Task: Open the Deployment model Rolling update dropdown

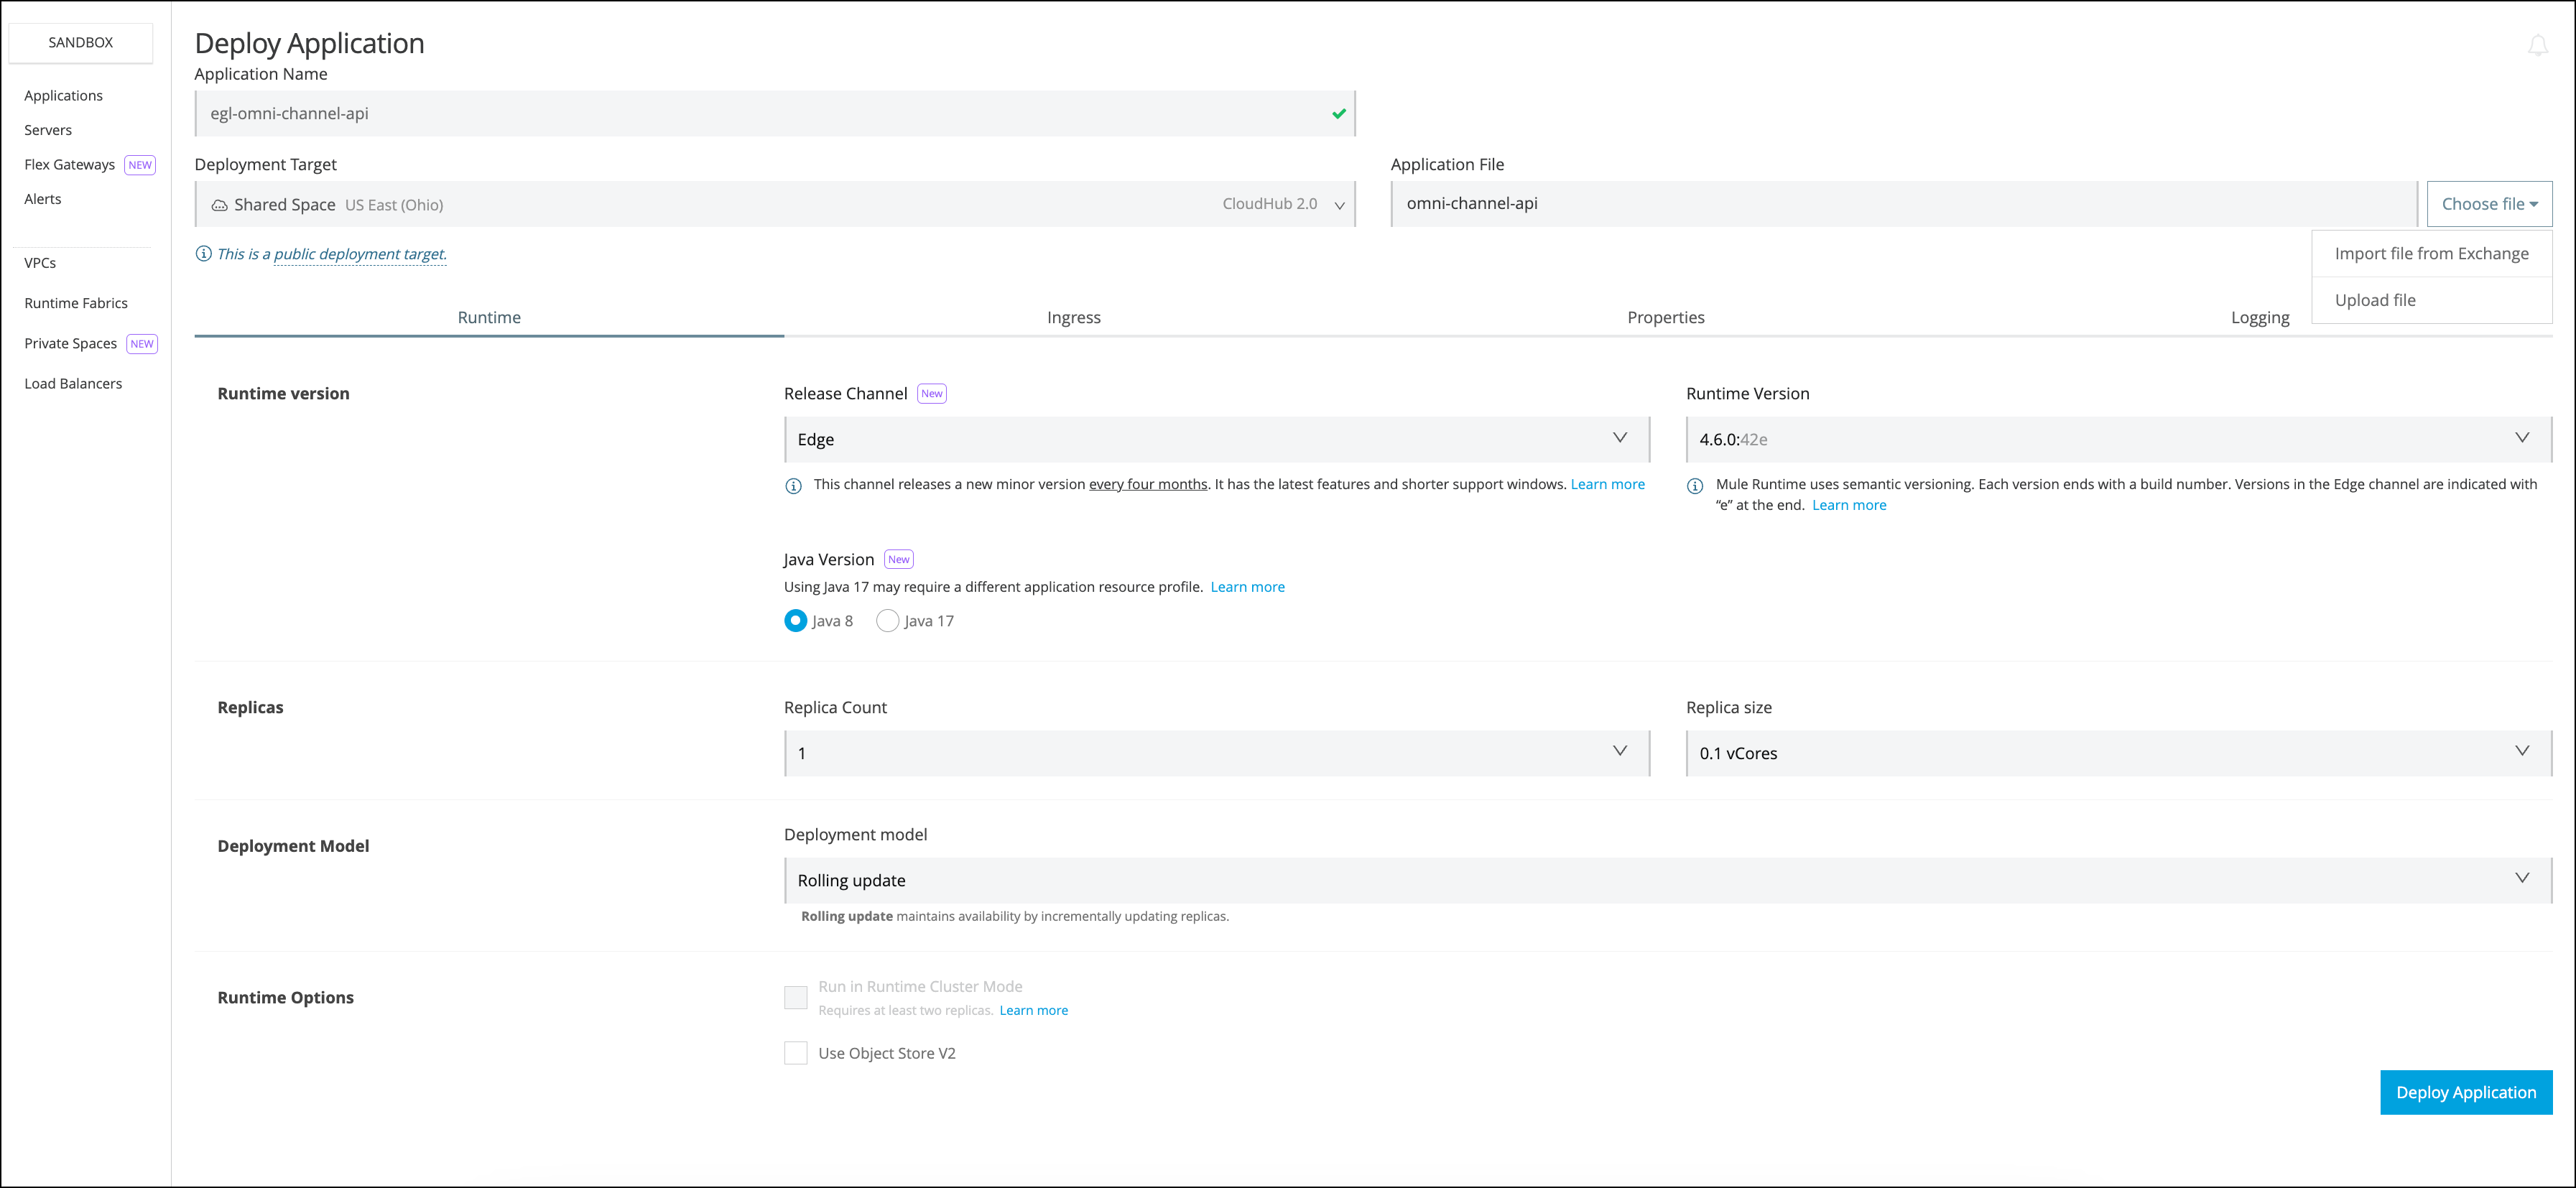Action: 1667,880
